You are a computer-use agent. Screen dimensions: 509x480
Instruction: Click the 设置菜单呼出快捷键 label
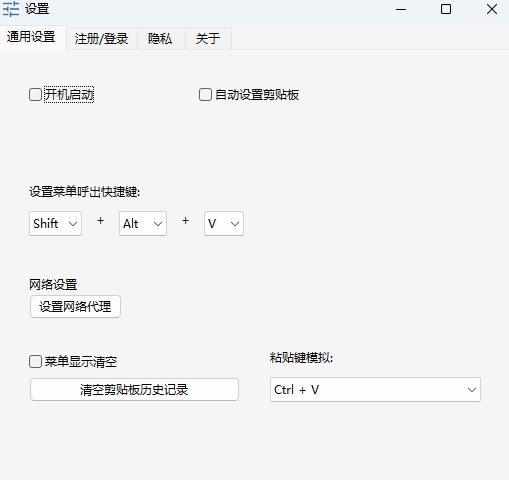85,192
